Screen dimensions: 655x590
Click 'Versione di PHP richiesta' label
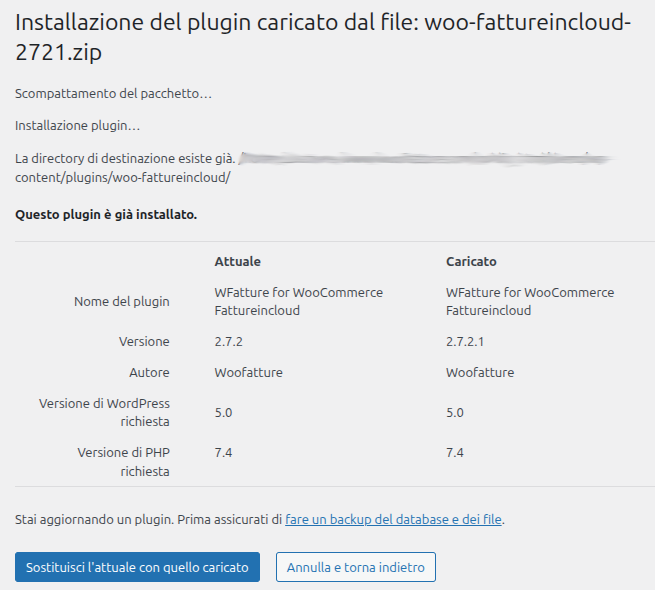coord(124,462)
